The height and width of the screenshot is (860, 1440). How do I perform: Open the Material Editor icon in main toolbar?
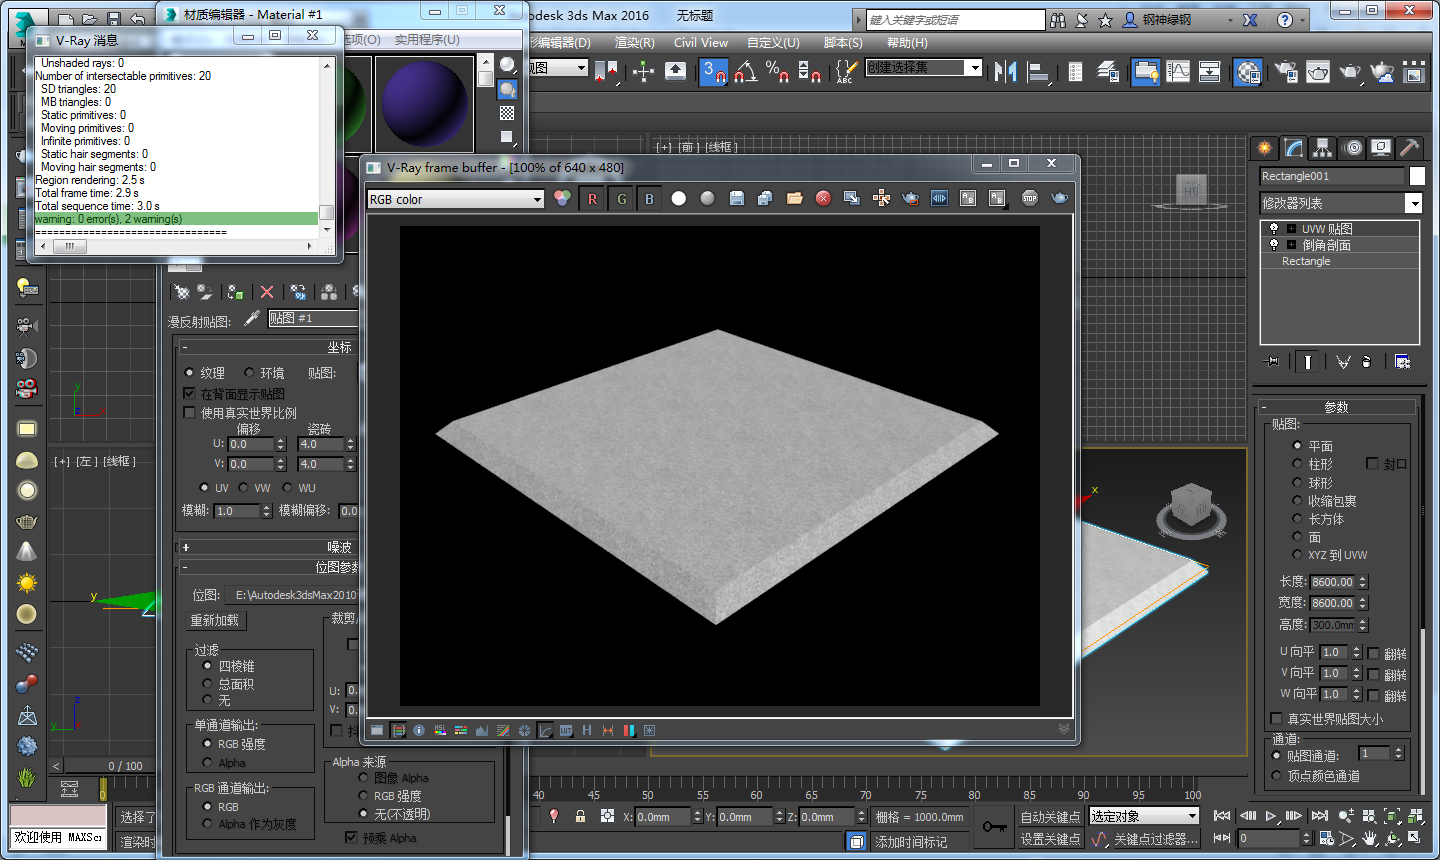1247,71
